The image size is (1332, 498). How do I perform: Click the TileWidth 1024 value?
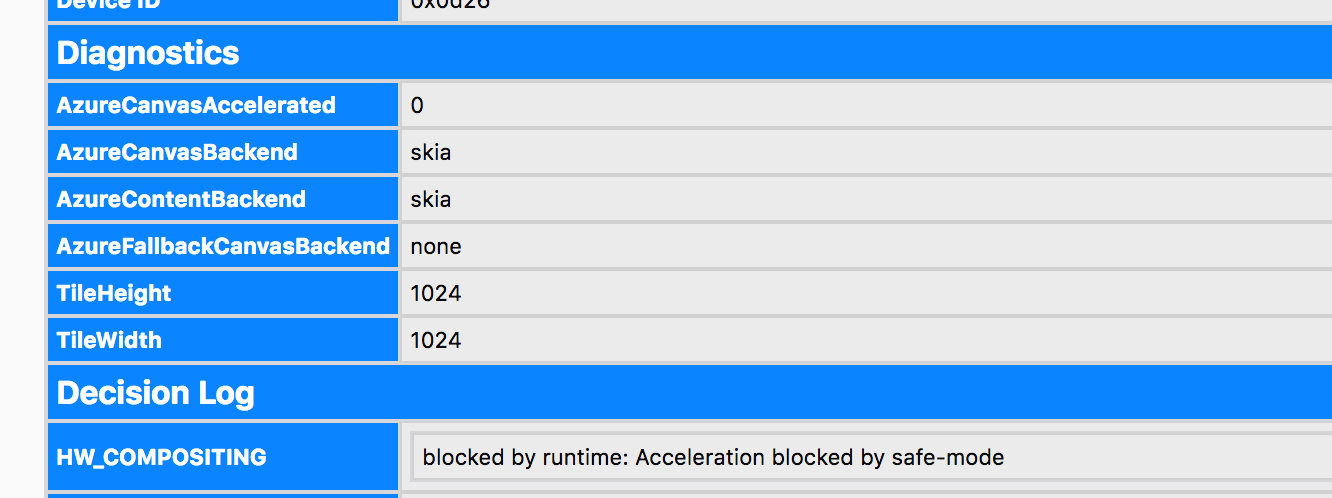click(436, 340)
